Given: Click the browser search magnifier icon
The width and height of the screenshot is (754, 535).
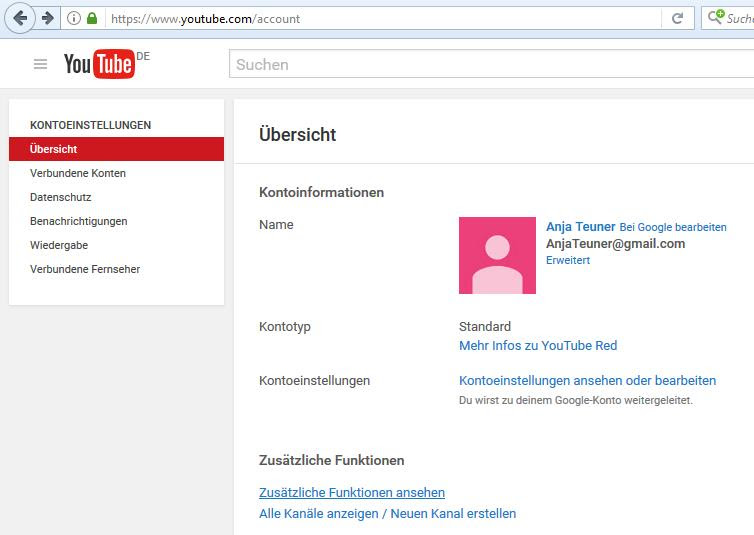Looking at the screenshot, I should [x=715, y=17].
